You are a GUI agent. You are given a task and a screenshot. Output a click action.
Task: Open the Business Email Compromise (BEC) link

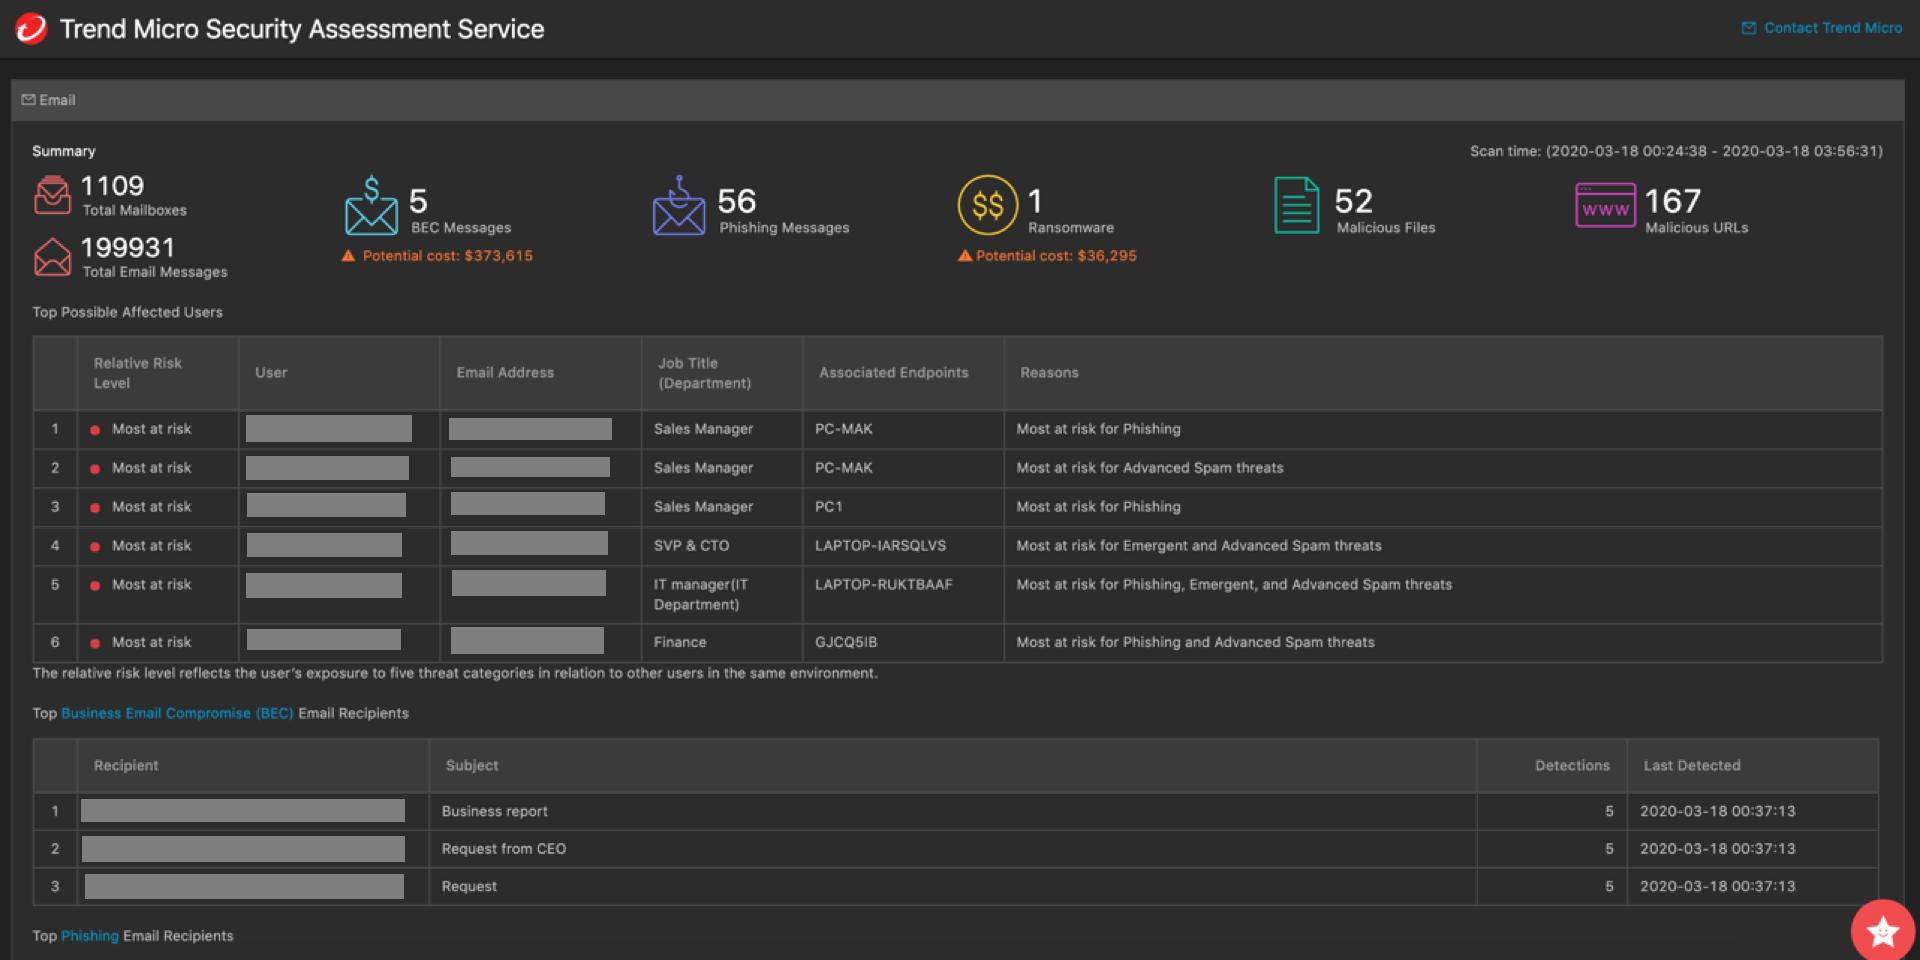[x=177, y=713]
